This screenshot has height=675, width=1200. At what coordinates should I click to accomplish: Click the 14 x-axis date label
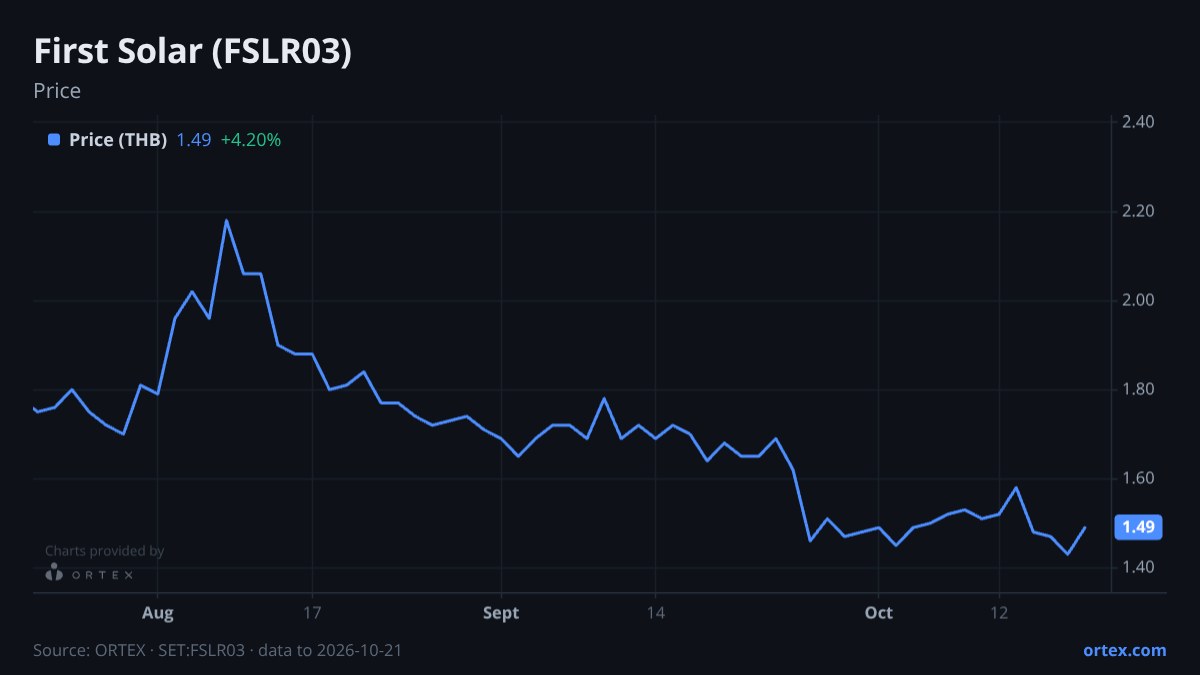tap(655, 613)
